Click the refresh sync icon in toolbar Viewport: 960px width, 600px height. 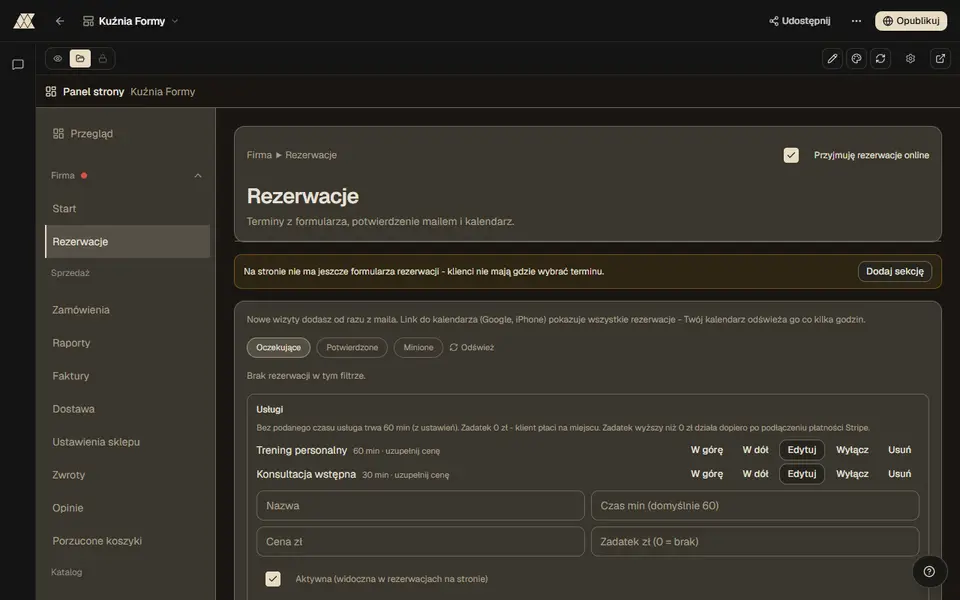pyautogui.click(x=880, y=59)
